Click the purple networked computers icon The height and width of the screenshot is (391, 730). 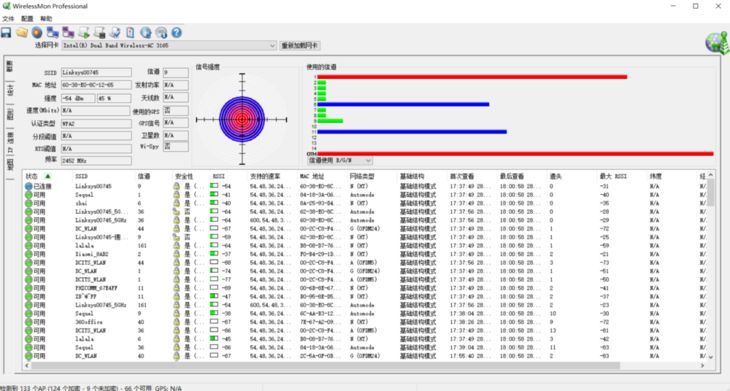(x=68, y=33)
